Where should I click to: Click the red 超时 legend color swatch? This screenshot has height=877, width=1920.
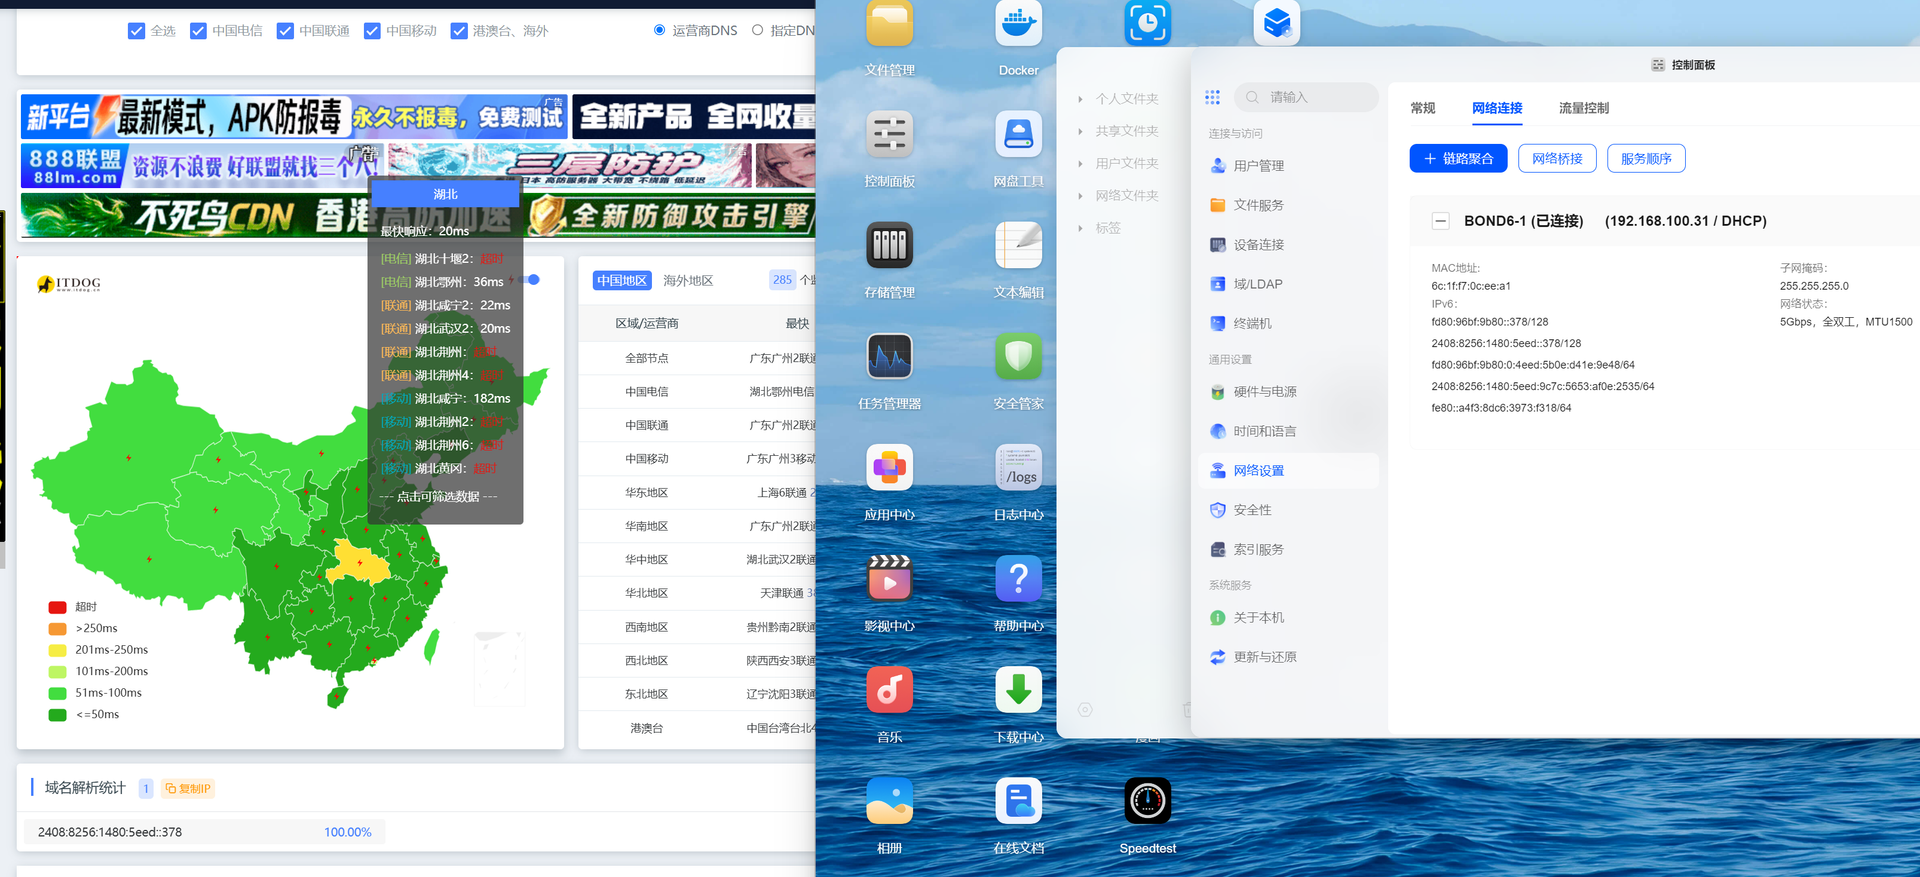[x=58, y=607]
